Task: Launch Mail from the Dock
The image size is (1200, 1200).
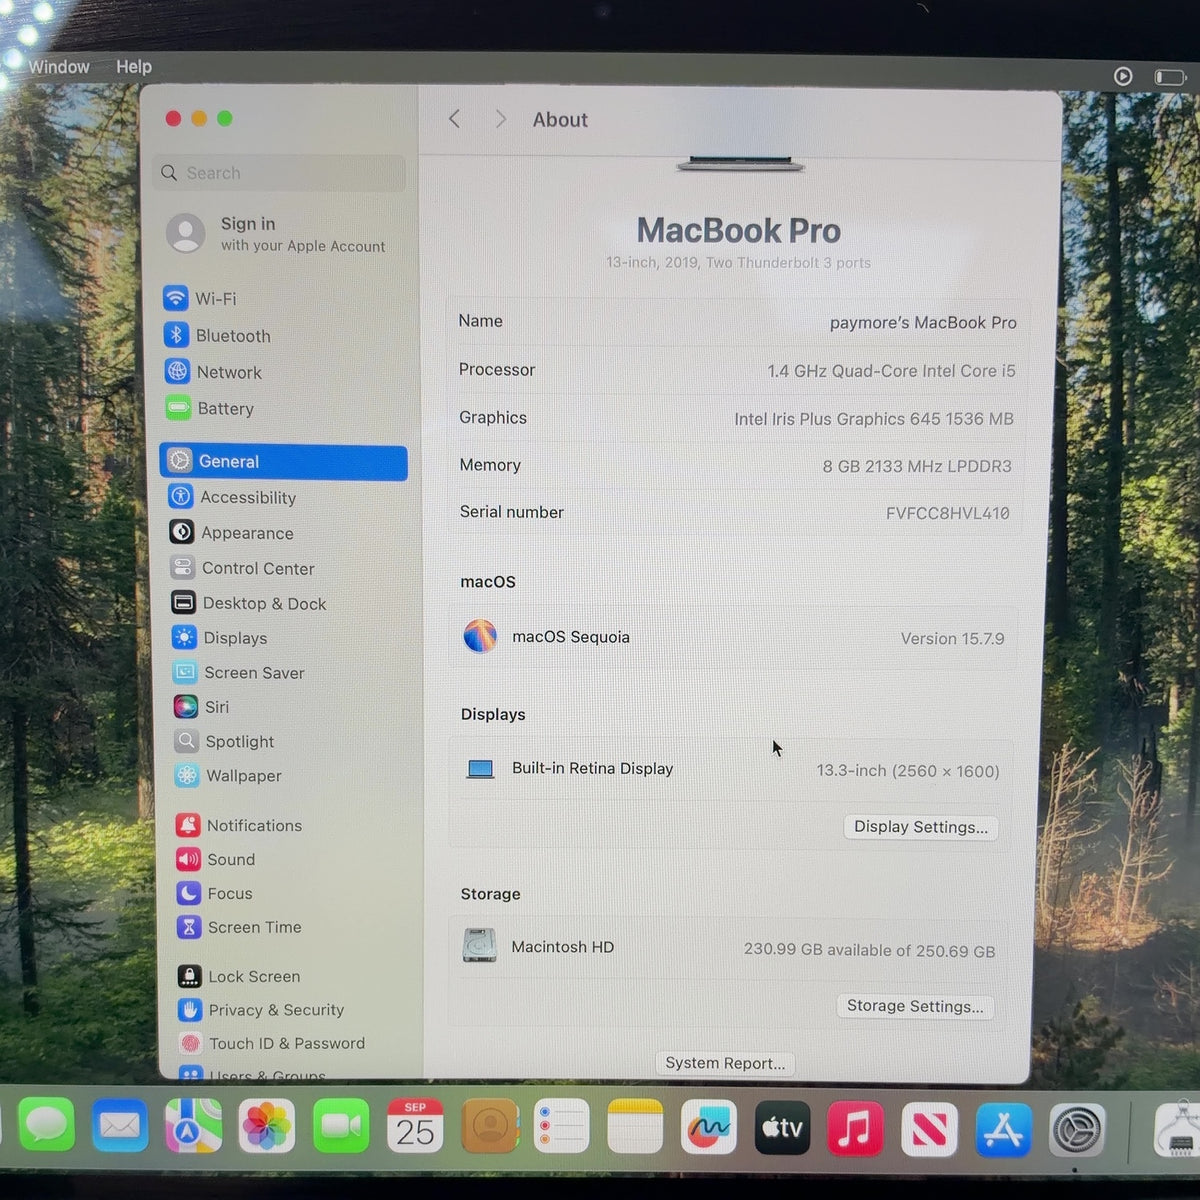Action: (x=120, y=1127)
